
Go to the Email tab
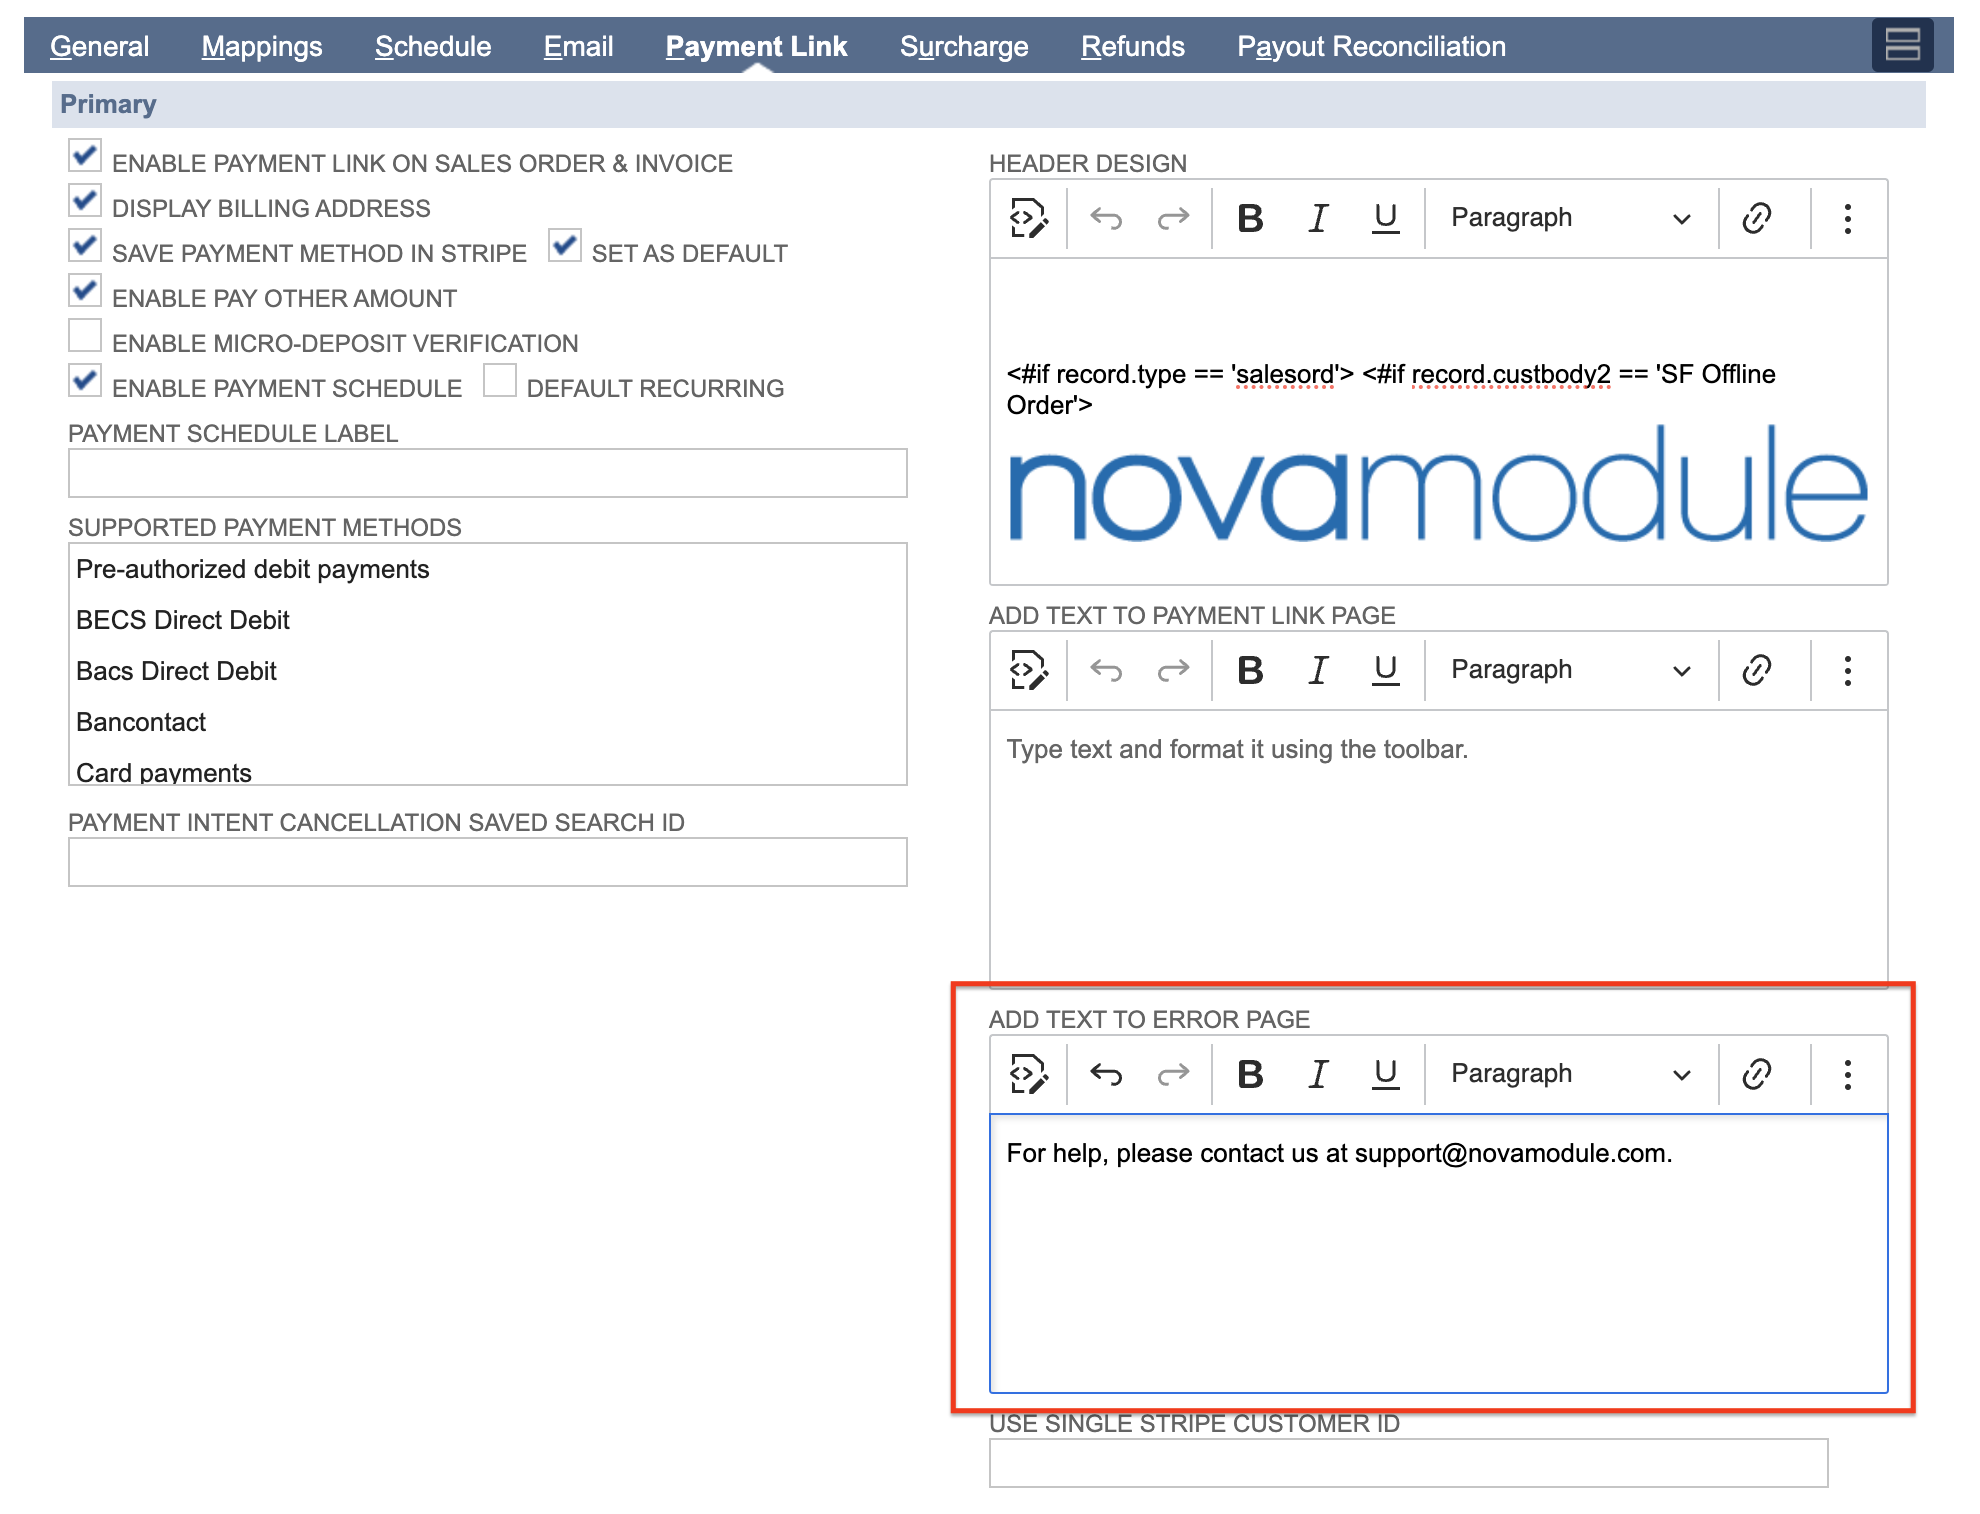coord(578,46)
